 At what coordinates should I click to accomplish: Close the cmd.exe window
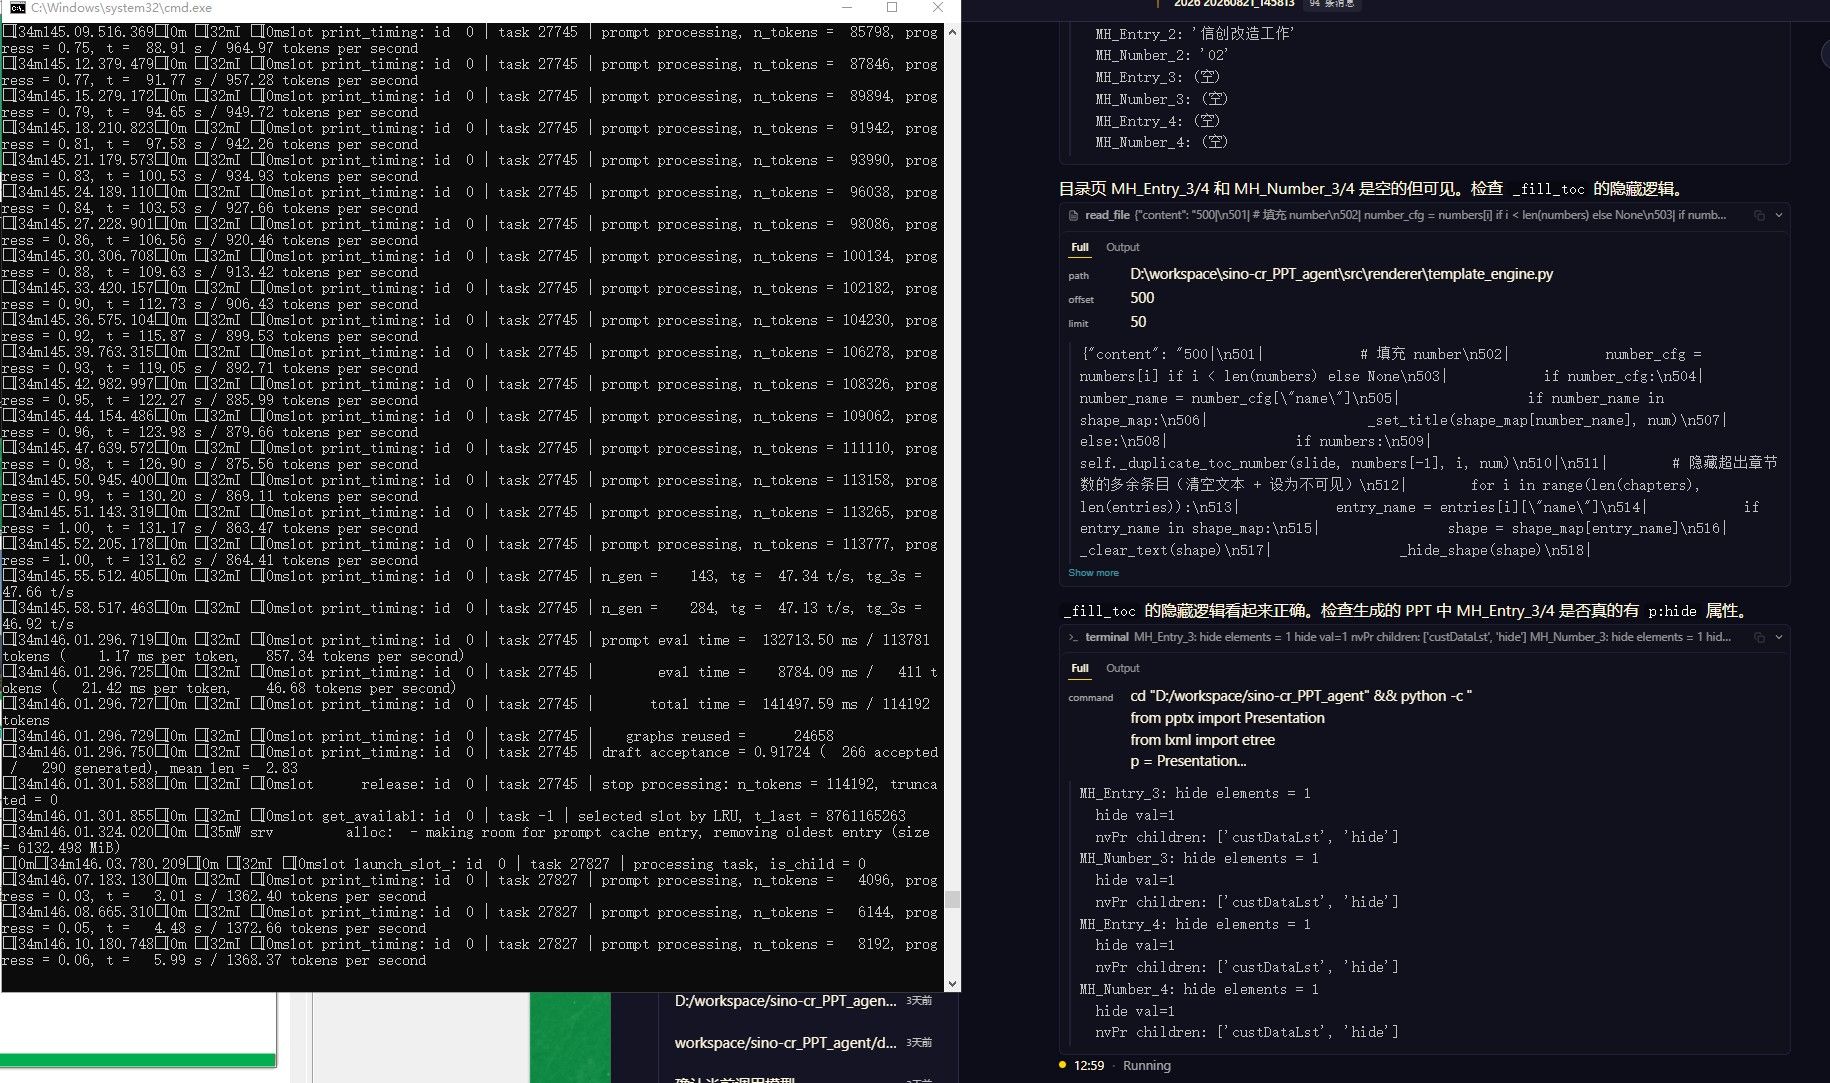point(938,8)
